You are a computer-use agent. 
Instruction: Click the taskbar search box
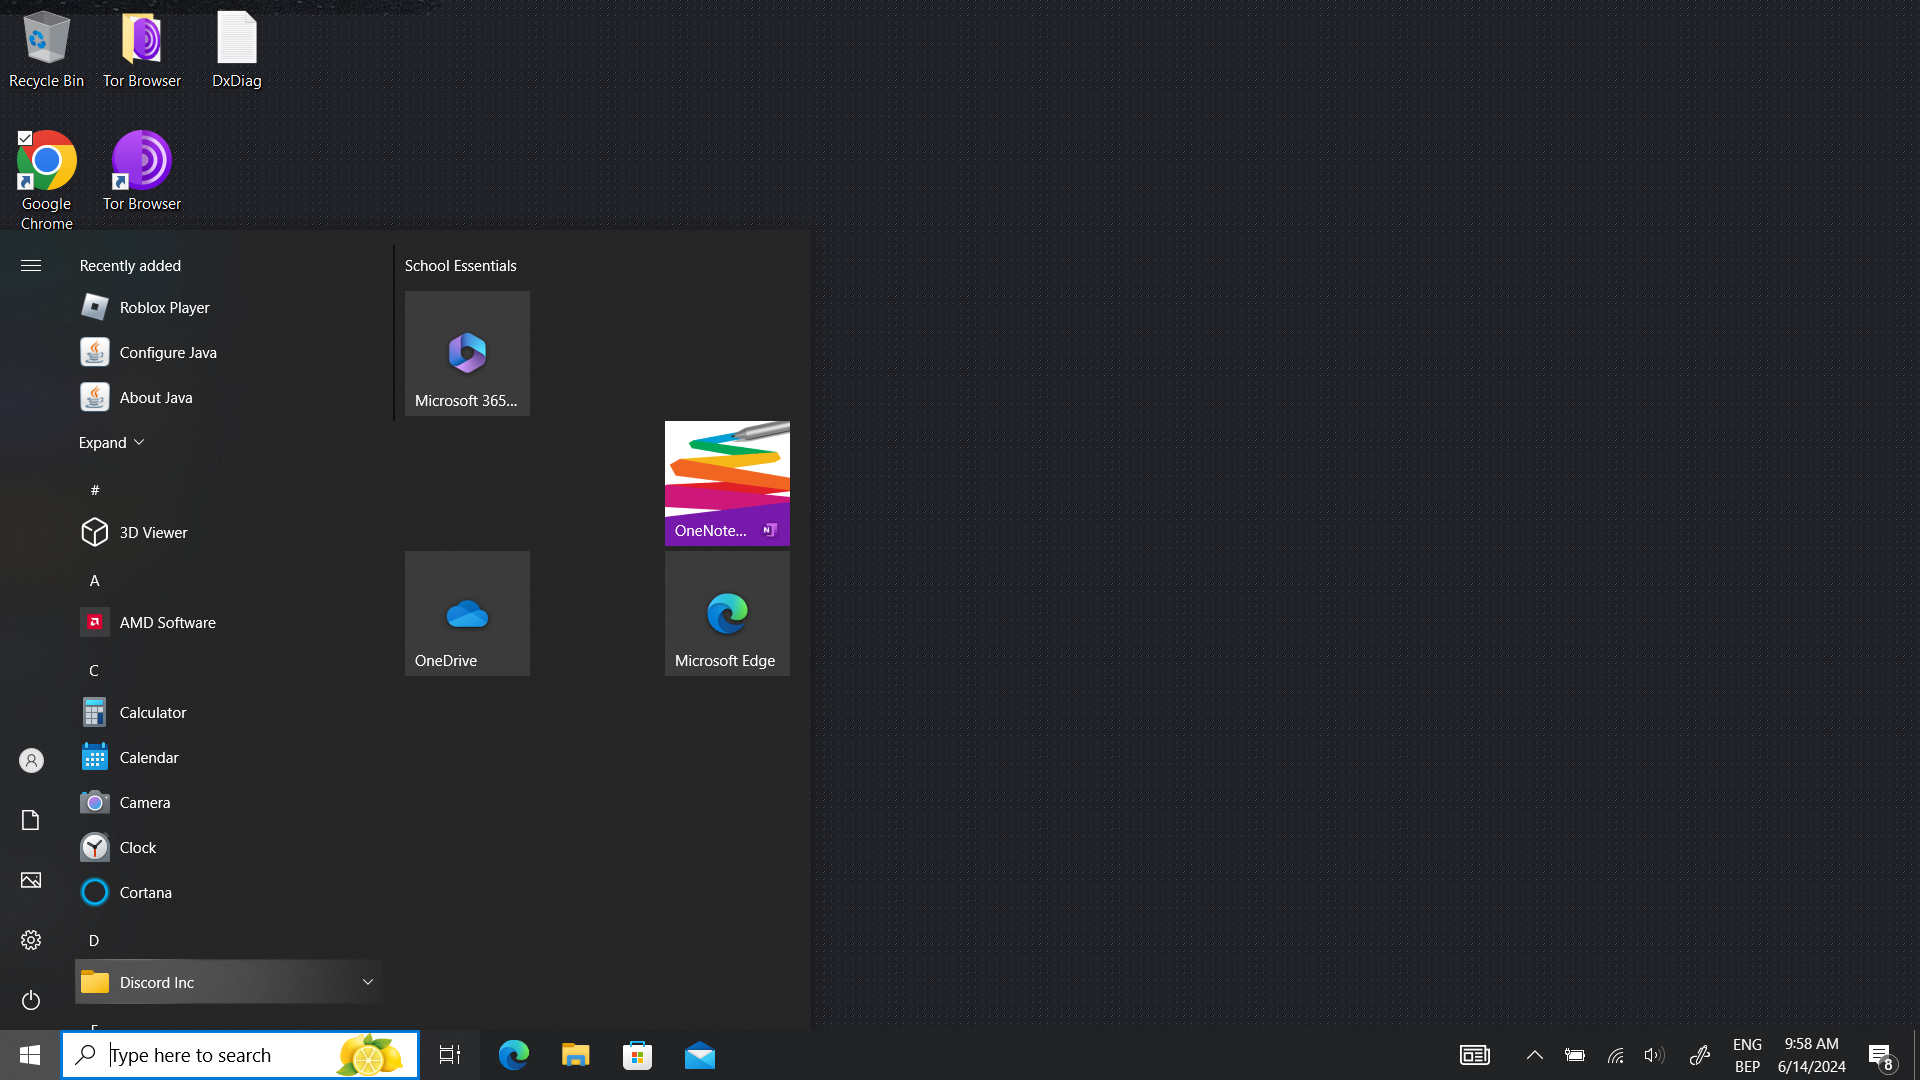(220, 1055)
